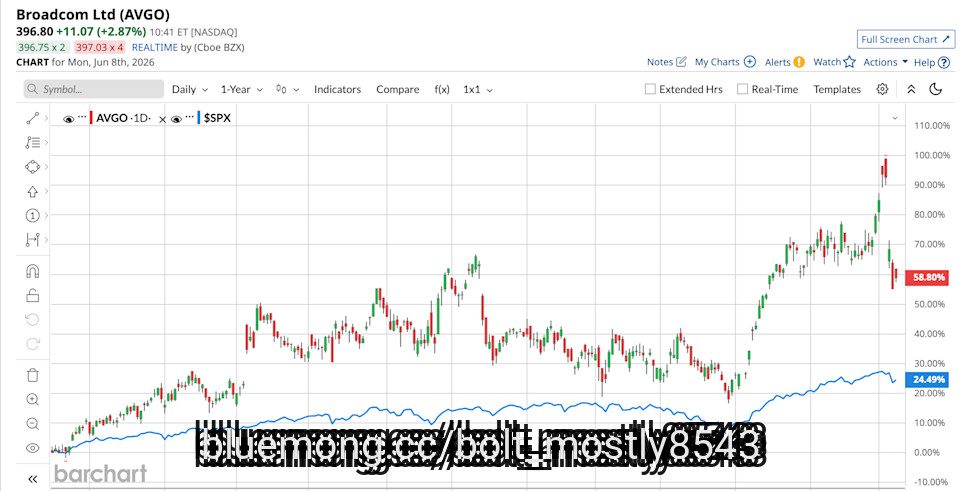Screen dimensions: 960x491
Task: Select the trend line drawing tool
Action: pyautogui.click(x=32, y=118)
